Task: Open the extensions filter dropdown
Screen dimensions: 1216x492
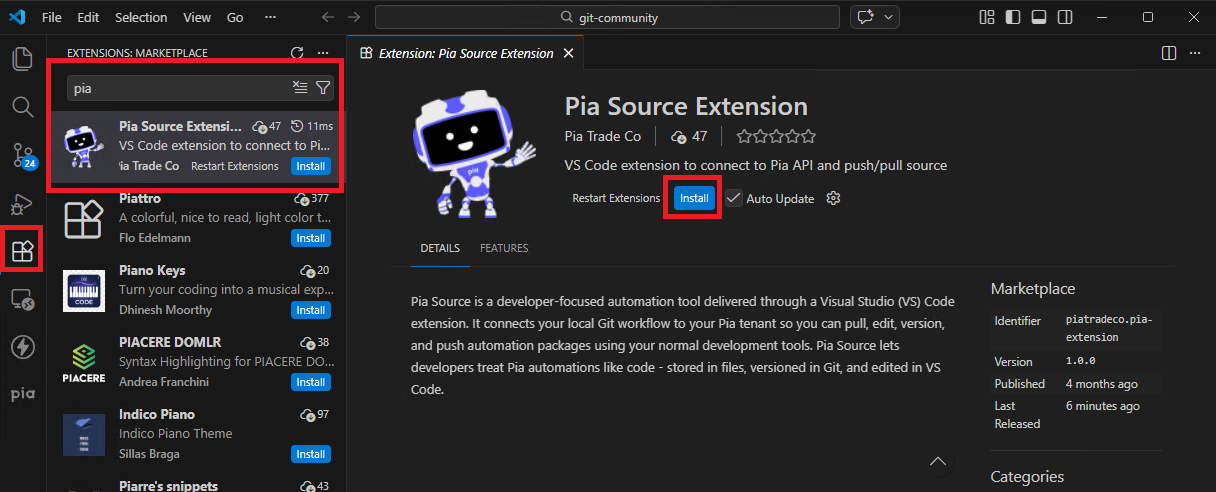Action: (x=323, y=88)
